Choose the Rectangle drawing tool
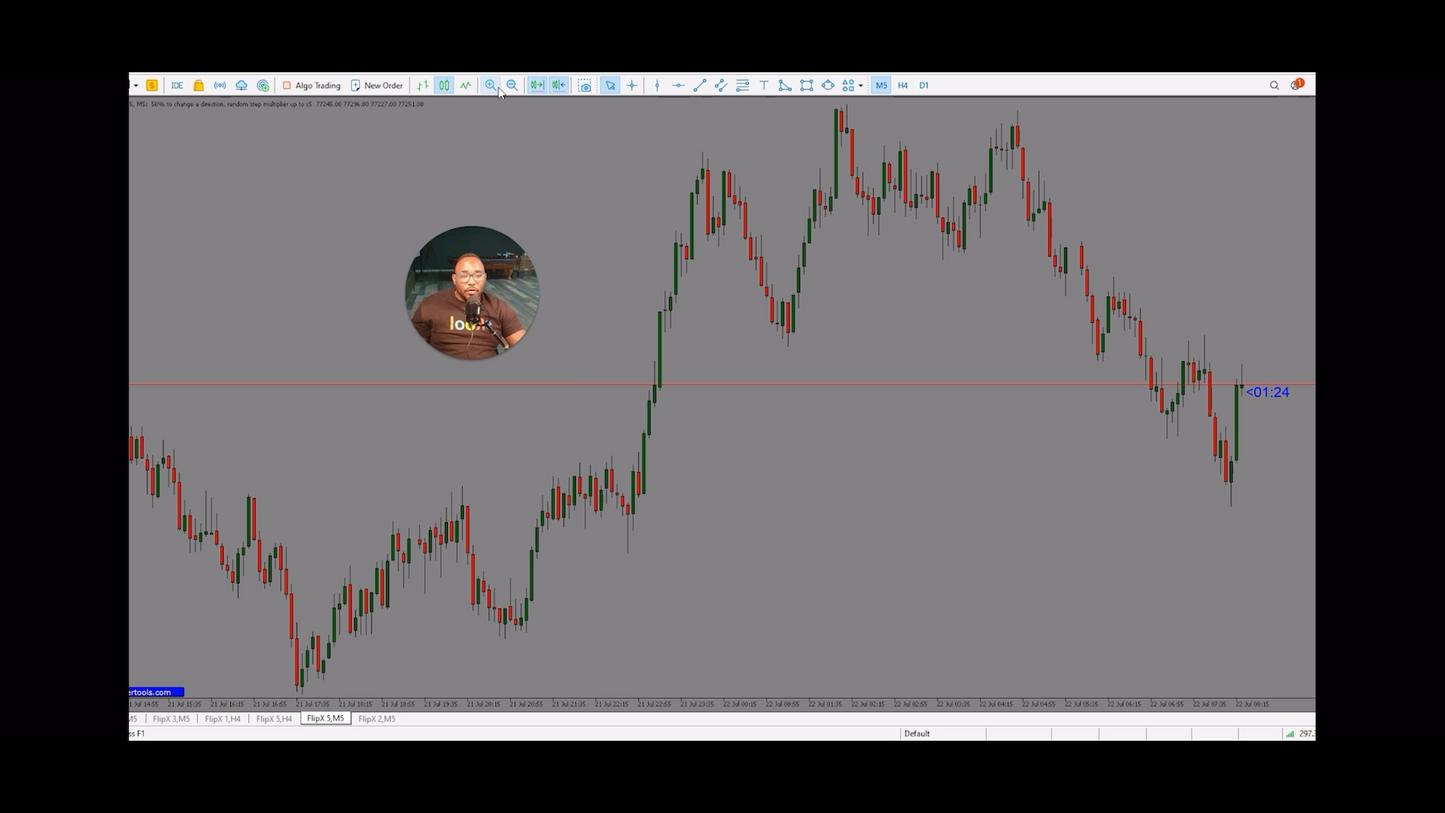Screen dimensions: 1445x813 [x=806, y=85]
